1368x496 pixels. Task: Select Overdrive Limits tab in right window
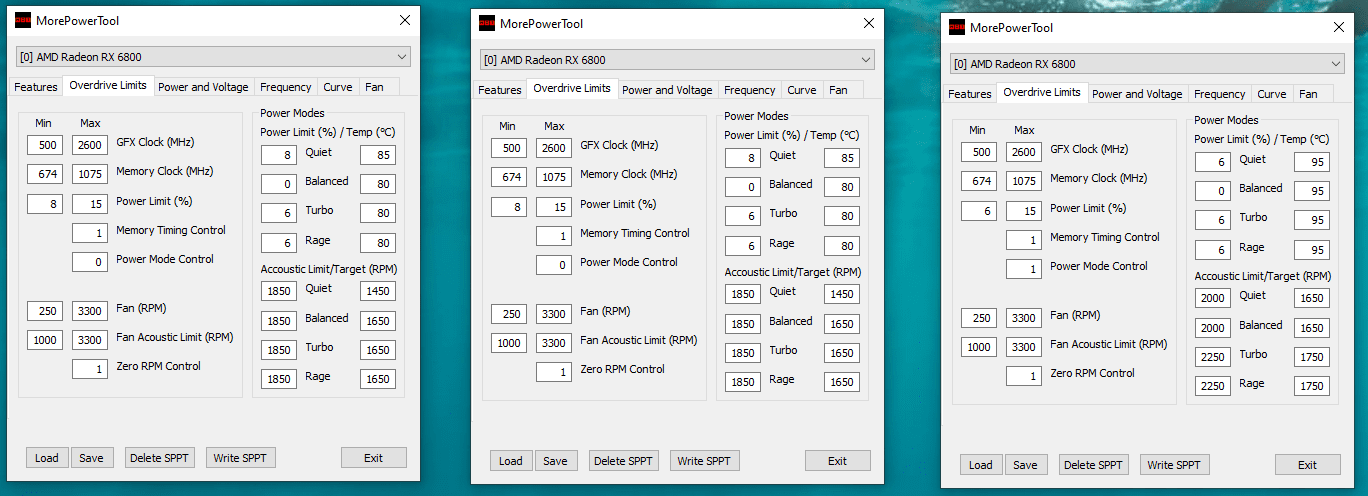tap(1042, 92)
